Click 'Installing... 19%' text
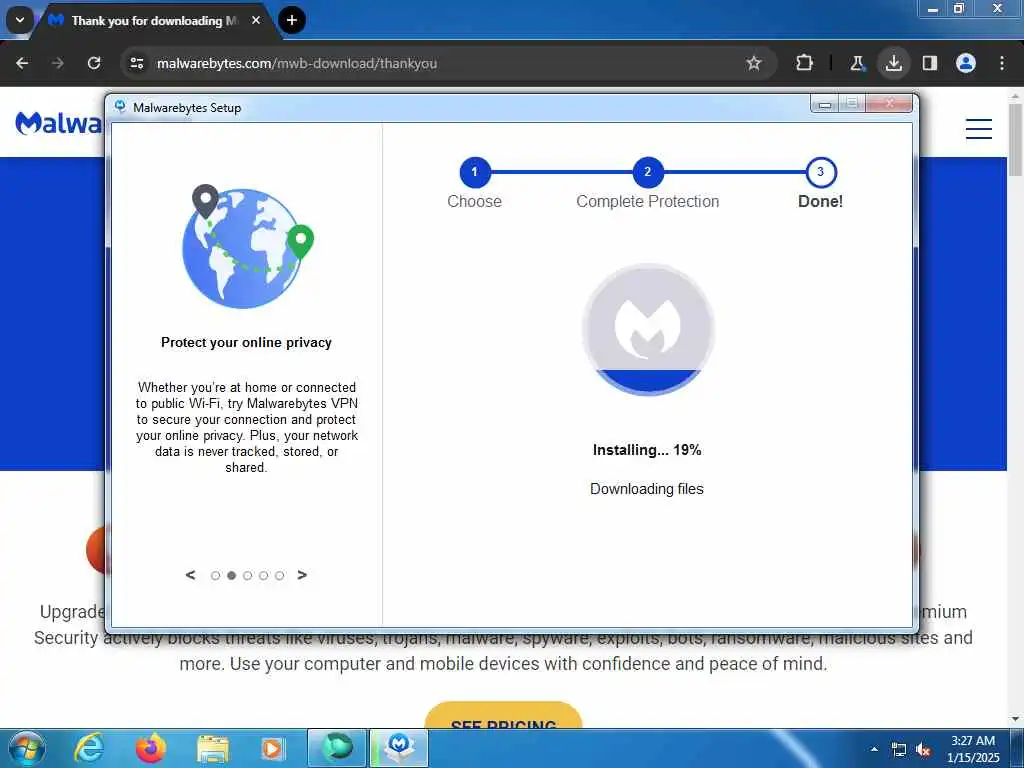Screen dimensions: 1024x768 coord(647,450)
